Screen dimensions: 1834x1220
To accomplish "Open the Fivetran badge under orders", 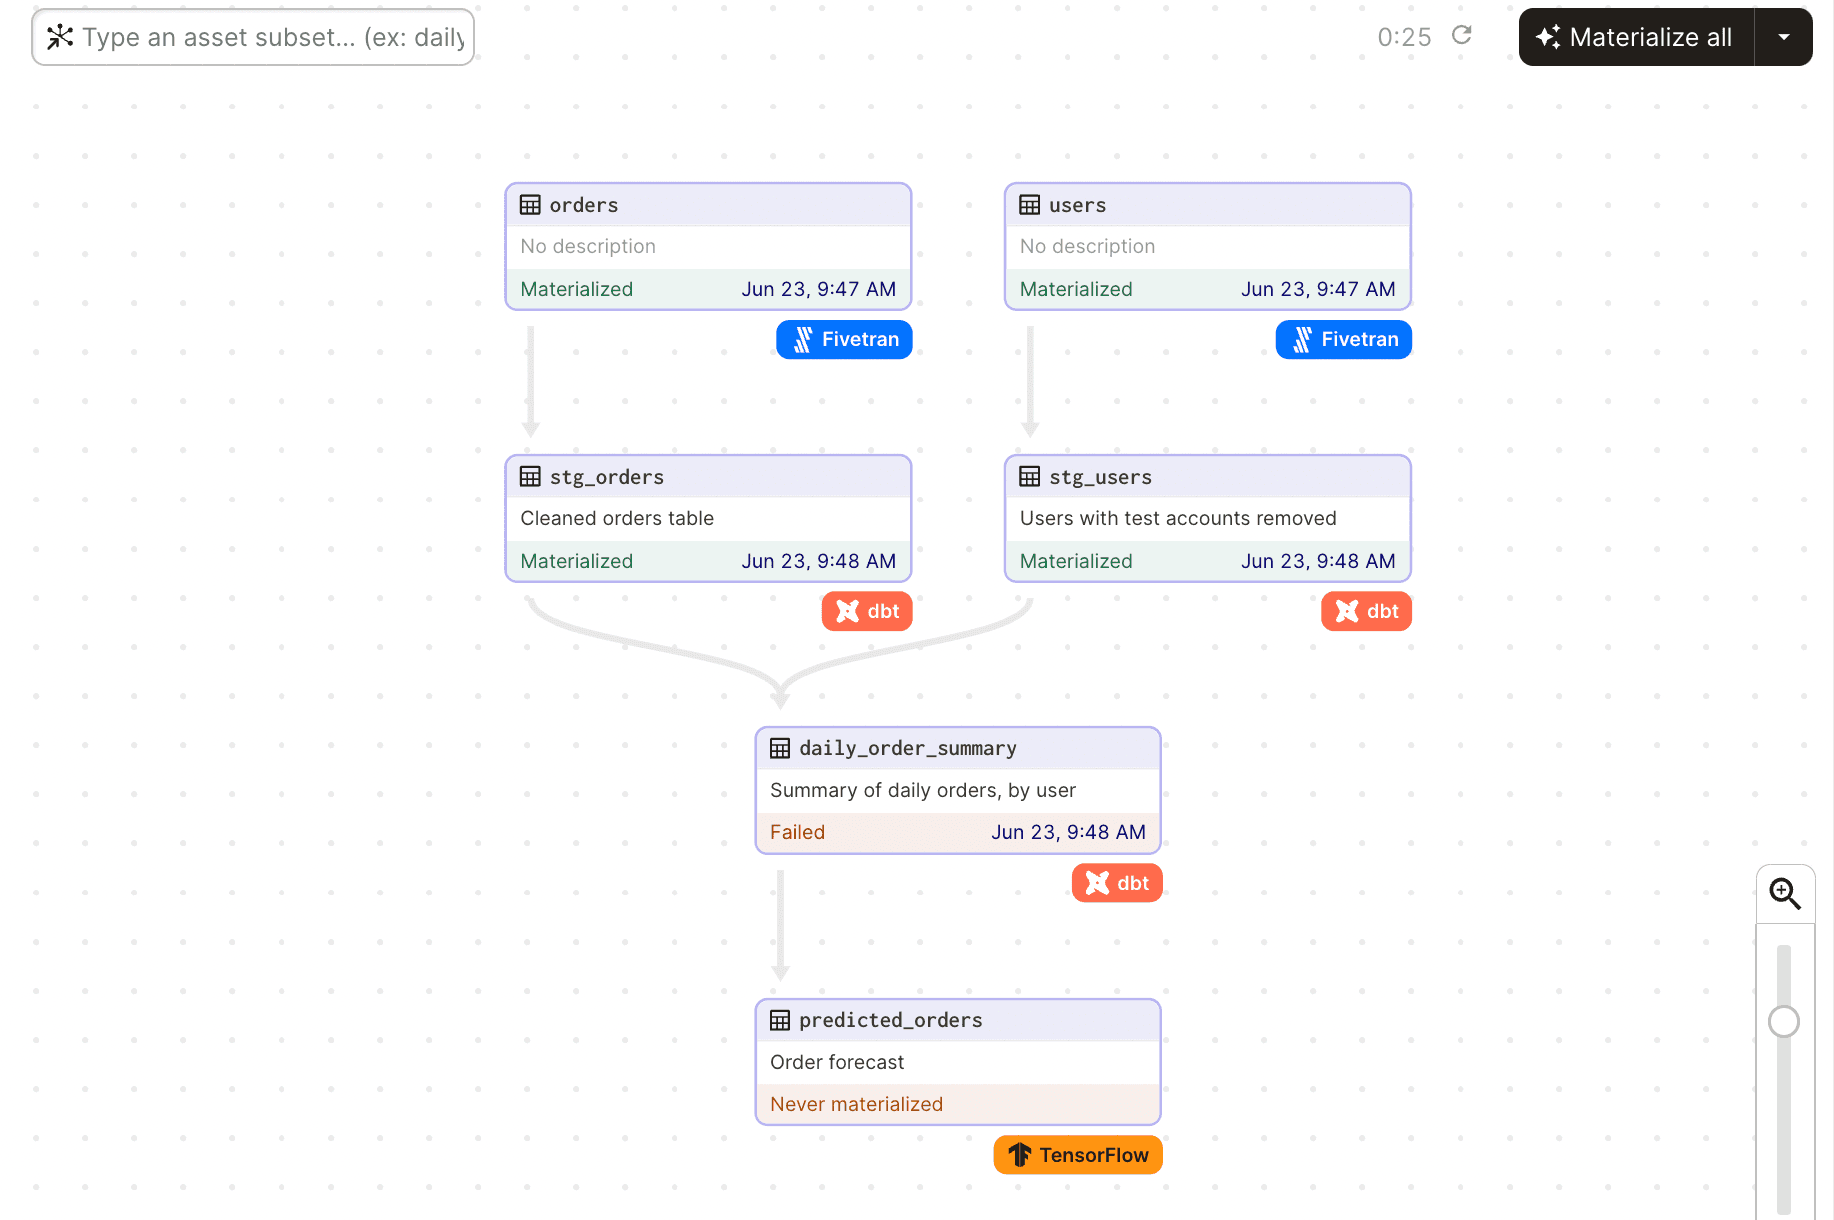I will (843, 339).
